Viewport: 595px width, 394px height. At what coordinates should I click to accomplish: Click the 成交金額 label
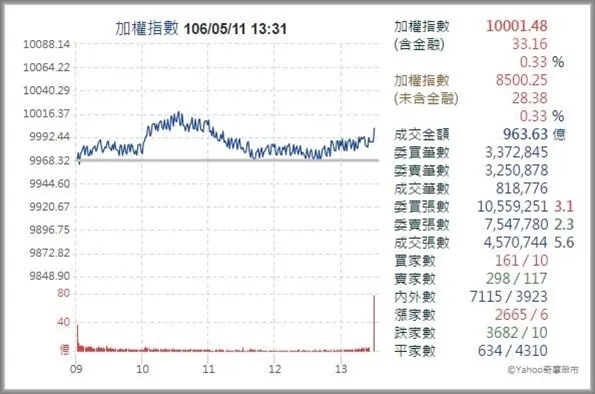[422, 134]
